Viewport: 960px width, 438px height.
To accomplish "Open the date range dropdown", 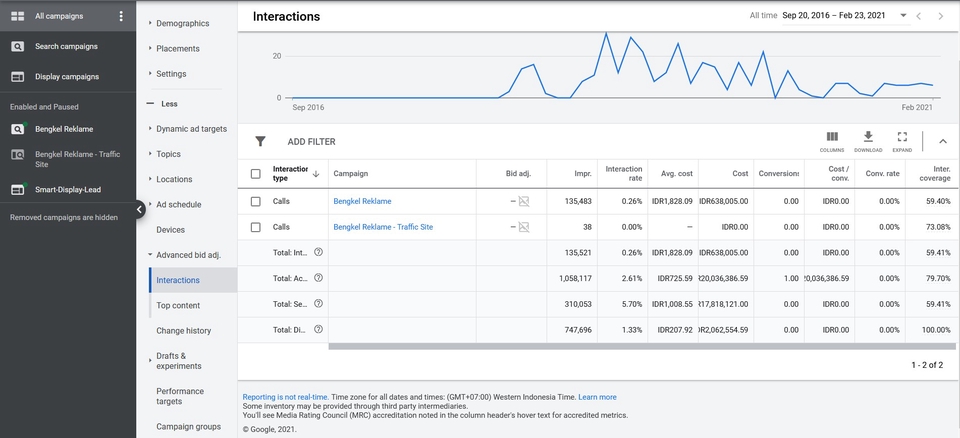I will click(x=903, y=16).
